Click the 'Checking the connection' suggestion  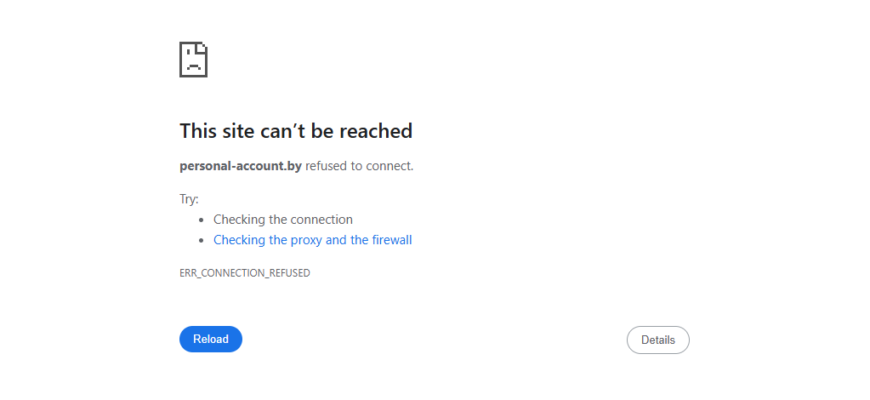283,220
